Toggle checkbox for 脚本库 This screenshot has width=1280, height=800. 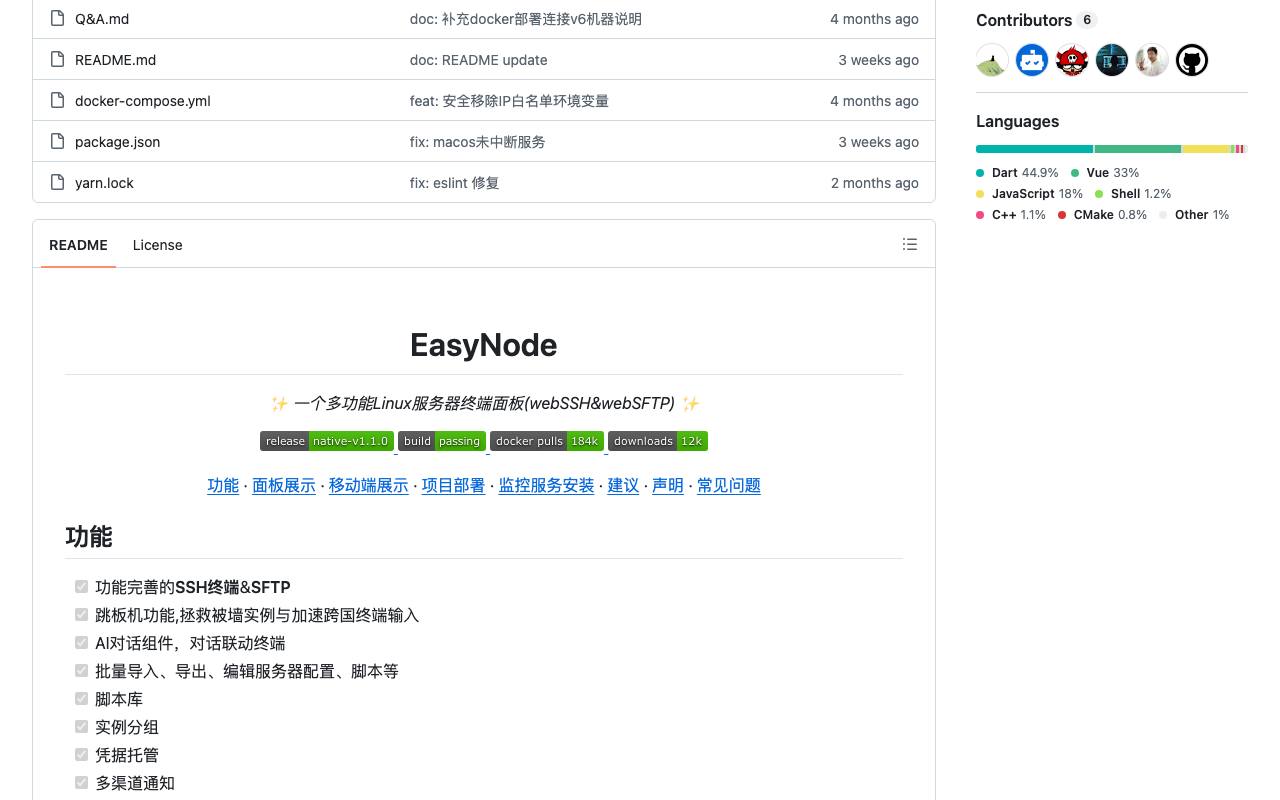tap(82, 699)
